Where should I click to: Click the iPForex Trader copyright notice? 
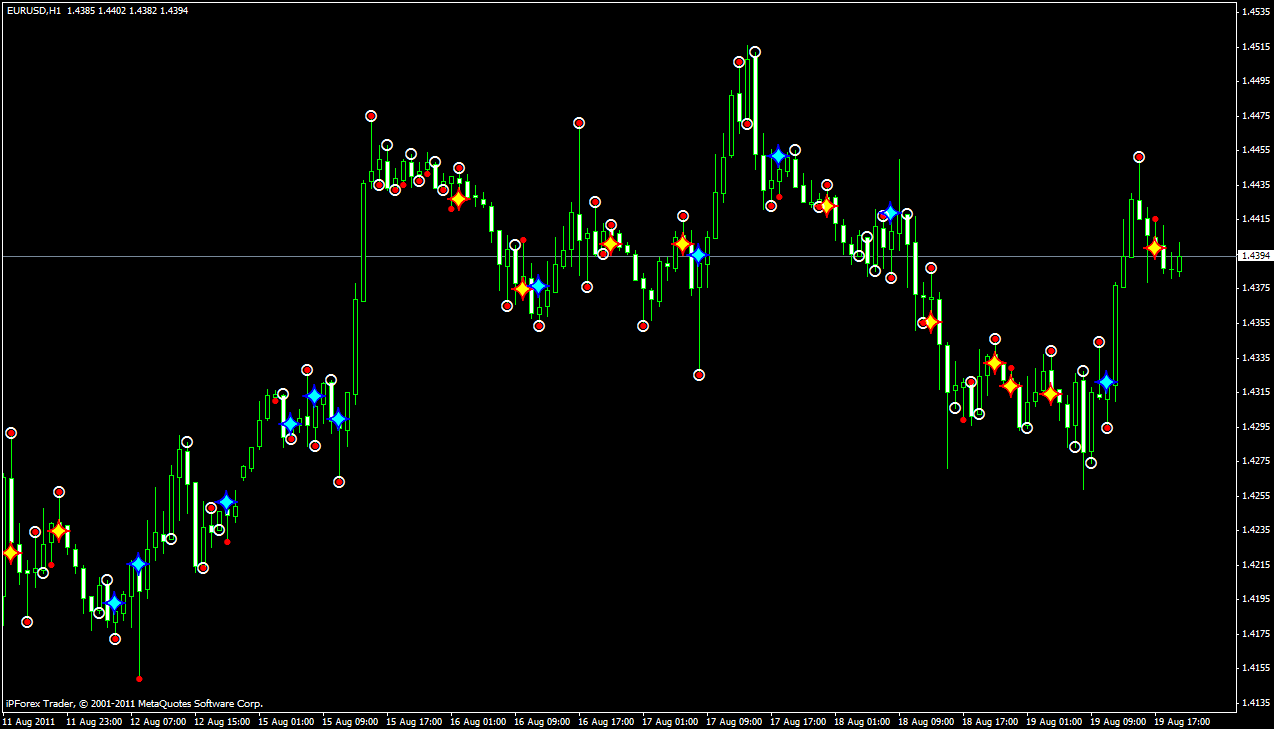(x=134, y=704)
